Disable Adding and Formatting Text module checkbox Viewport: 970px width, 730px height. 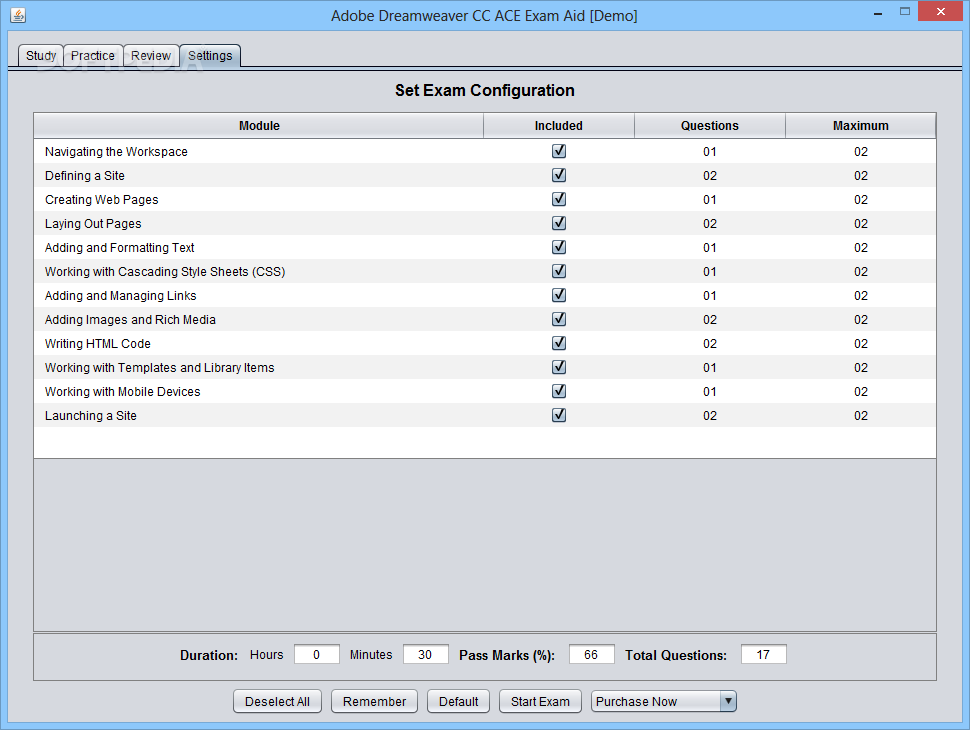pos(559,247)
